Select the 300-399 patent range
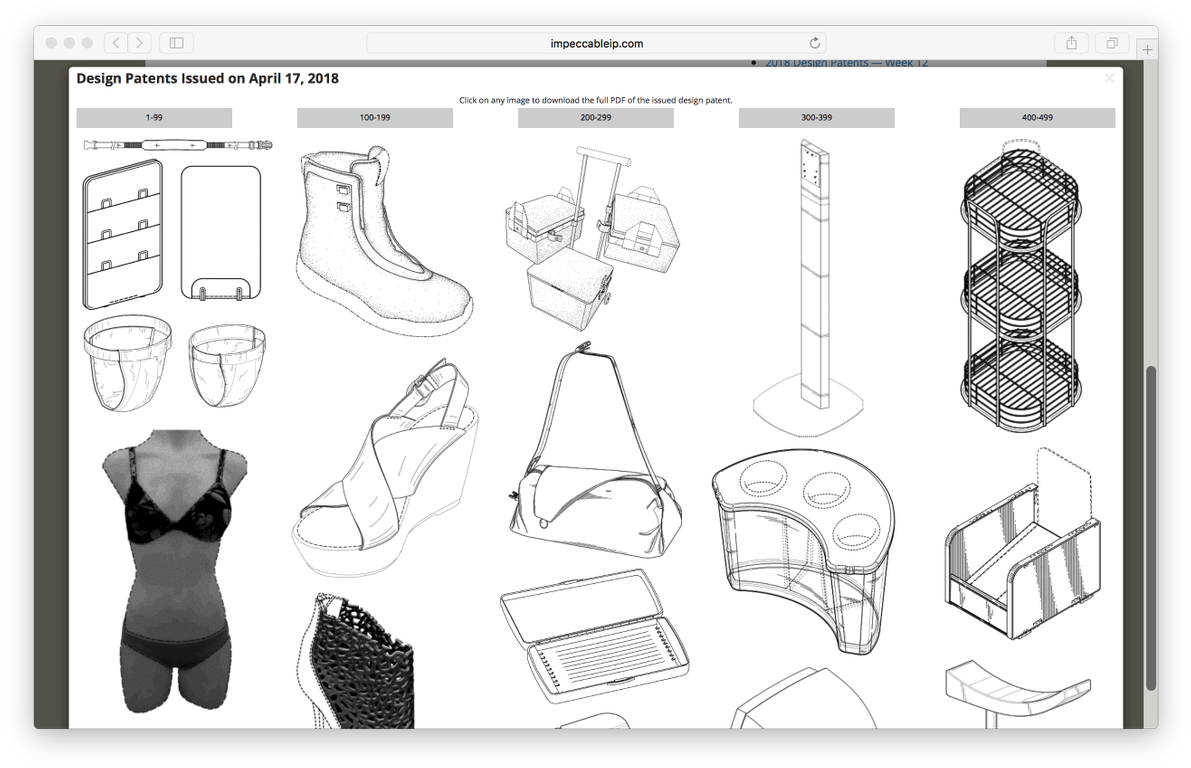Viewport: 1191px width, 768px height. 816,117
